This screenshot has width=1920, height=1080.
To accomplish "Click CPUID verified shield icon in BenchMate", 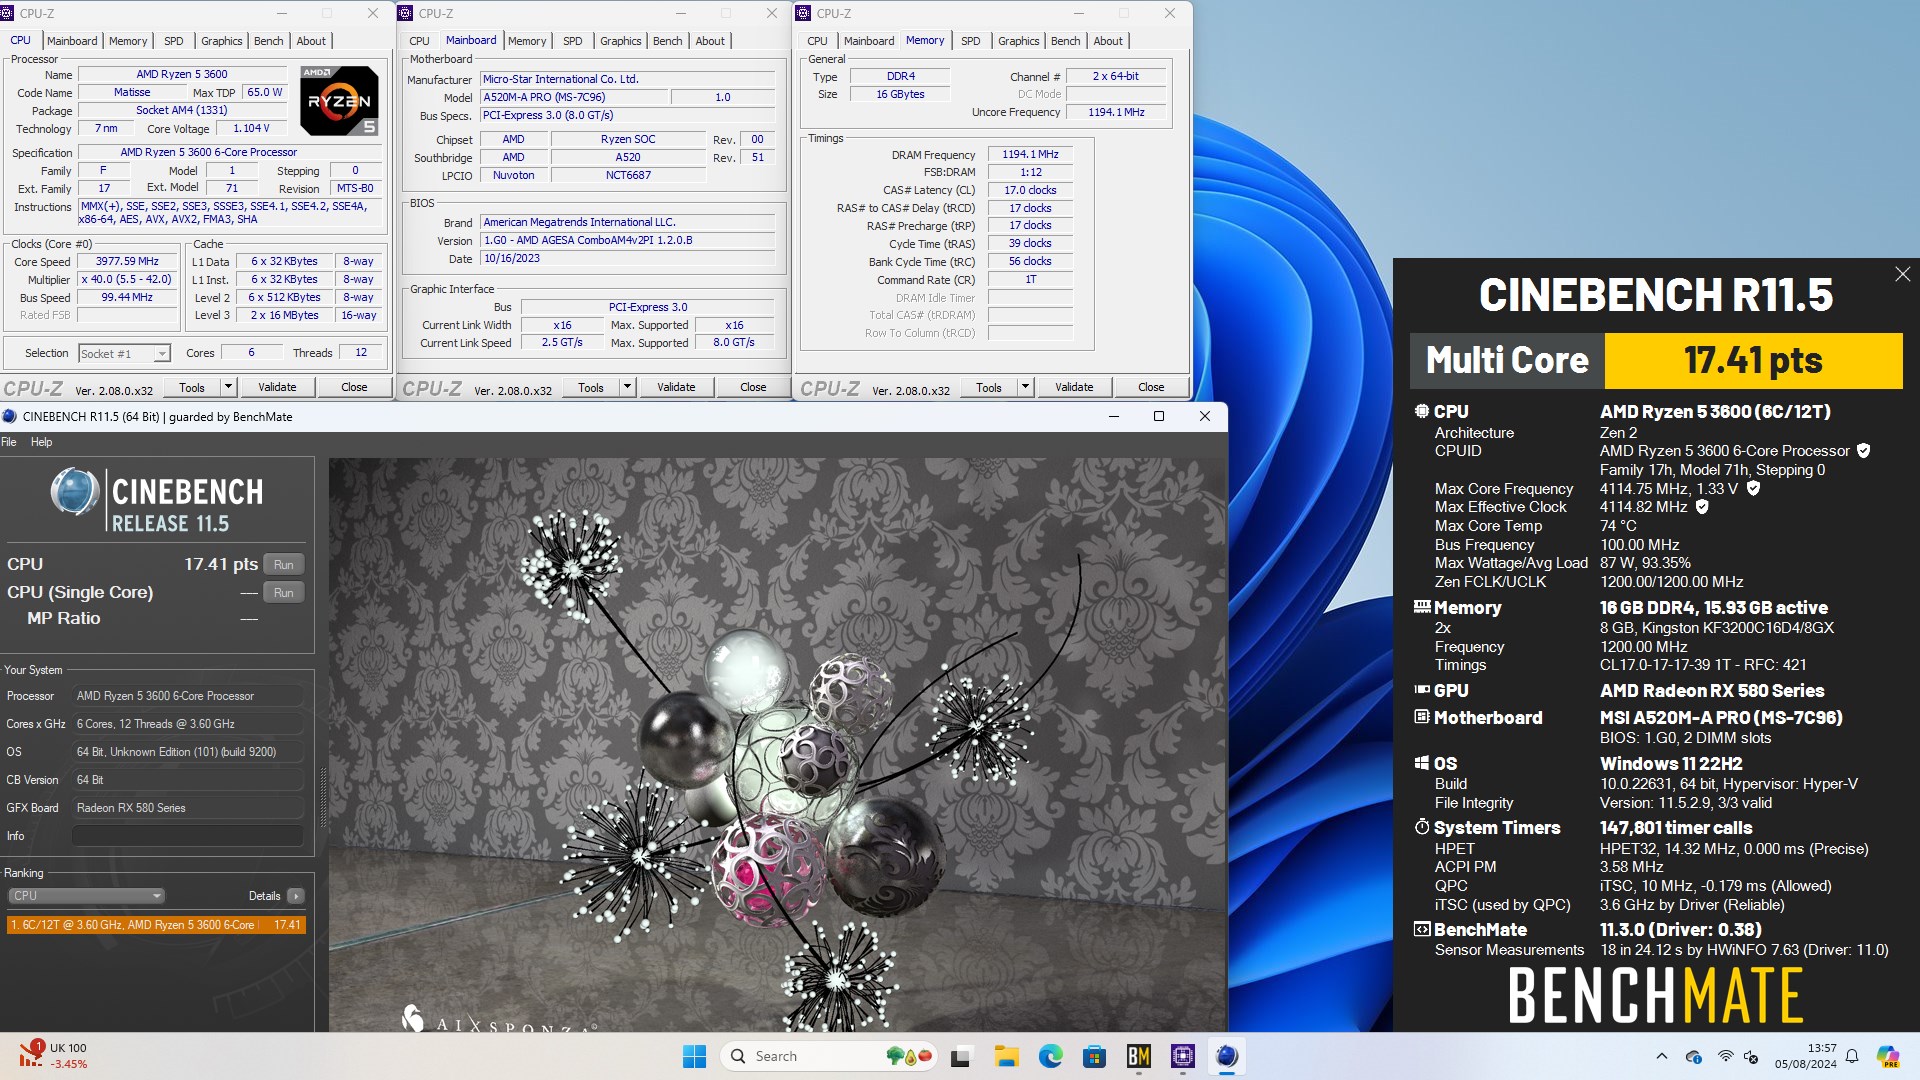I will click(1863, 451).
